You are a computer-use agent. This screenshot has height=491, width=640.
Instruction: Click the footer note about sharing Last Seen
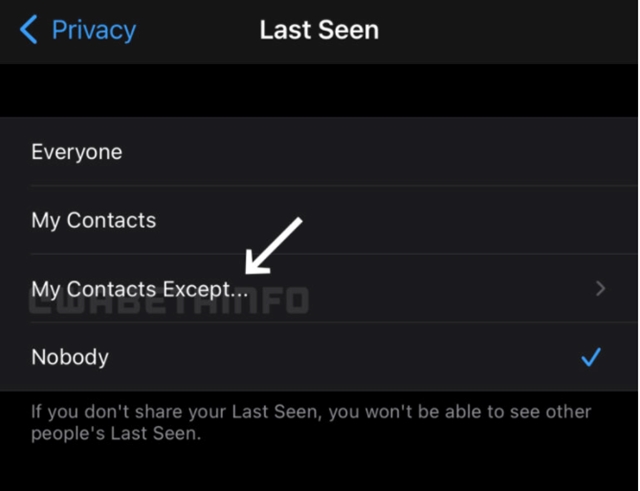[x=311, y=423]
